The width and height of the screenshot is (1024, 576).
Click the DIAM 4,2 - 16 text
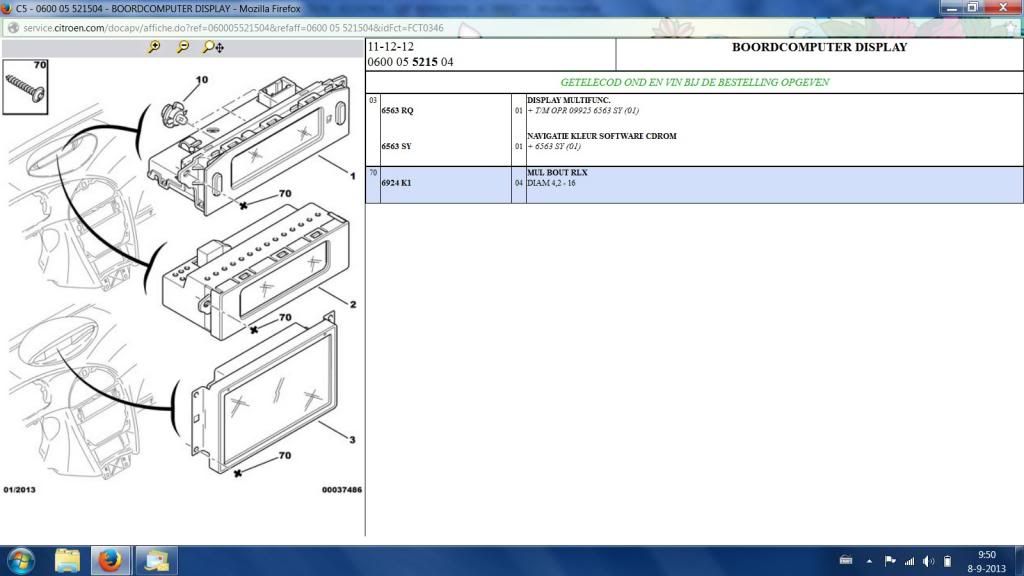[551, 183]
